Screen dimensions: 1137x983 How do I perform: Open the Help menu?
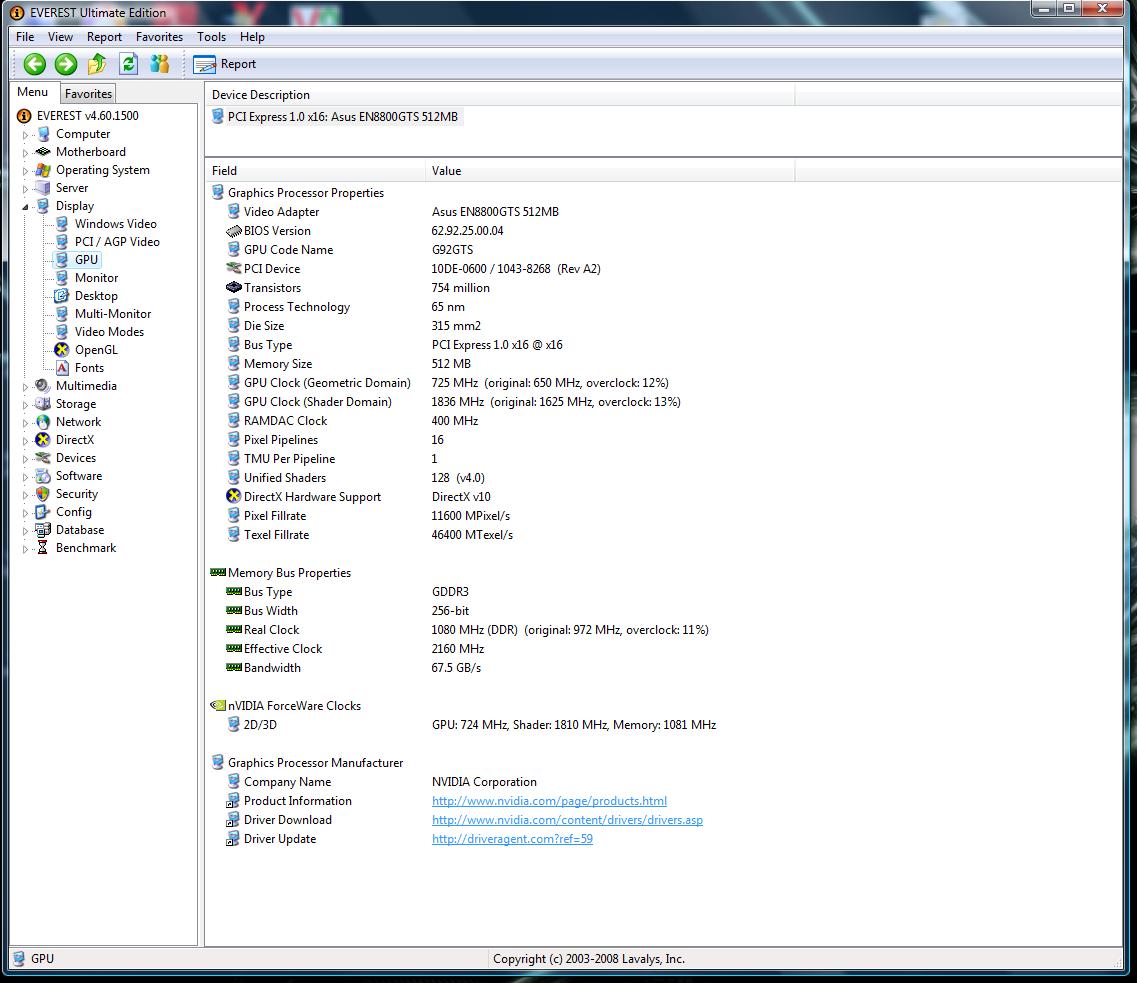[x=252, y=37]
